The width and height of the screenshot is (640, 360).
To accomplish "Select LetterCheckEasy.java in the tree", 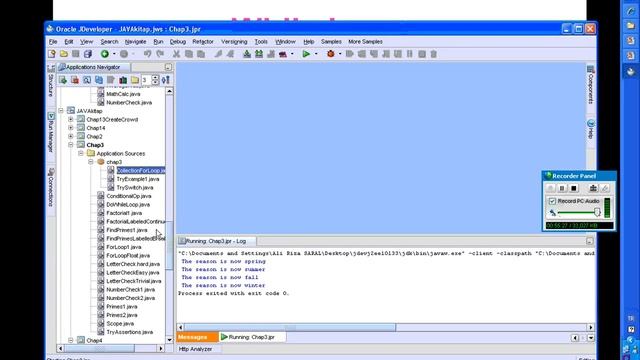I will point(133,273).
